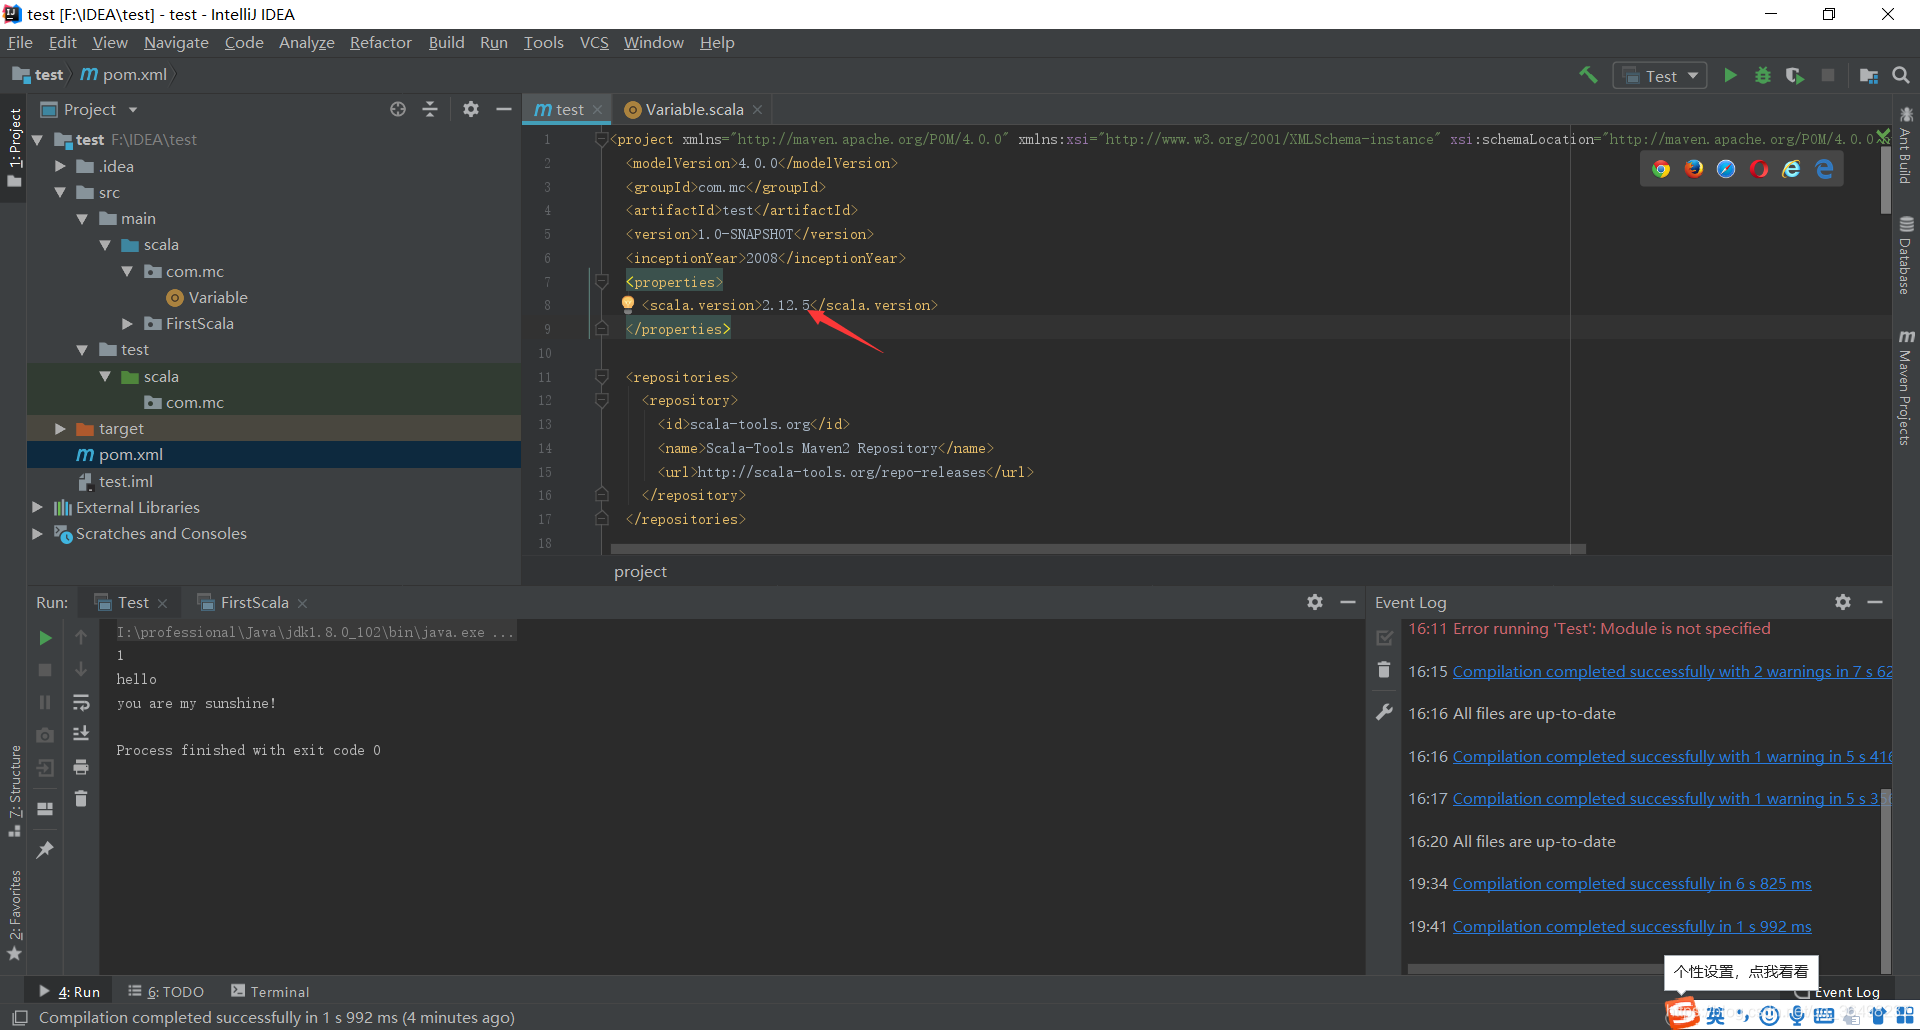The height and width of the screenshot is (1030, 1920).
Task: Collapse all in Project panel
Action: [x=430, y=109]
